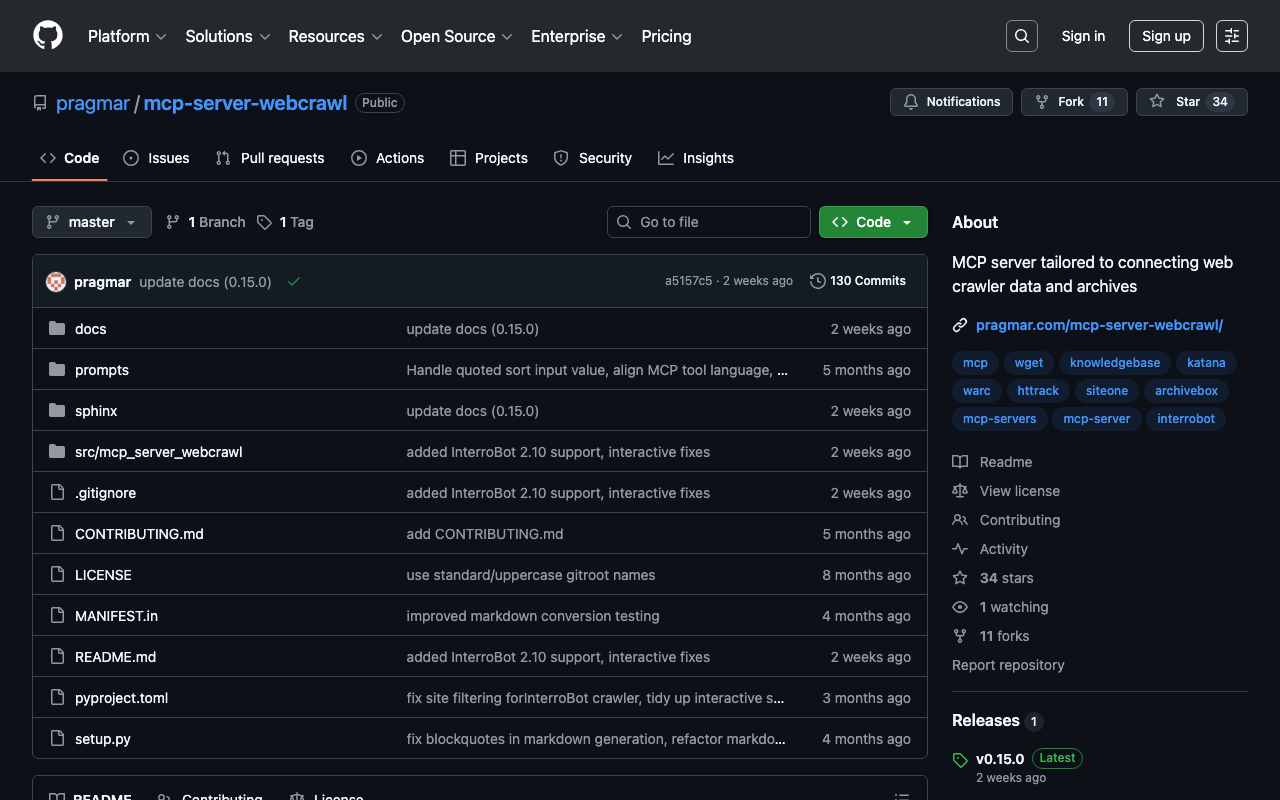The height and width of the screenshot is (800, 1280).
Task: Click green check commit status icon
Action: (294, 282)
